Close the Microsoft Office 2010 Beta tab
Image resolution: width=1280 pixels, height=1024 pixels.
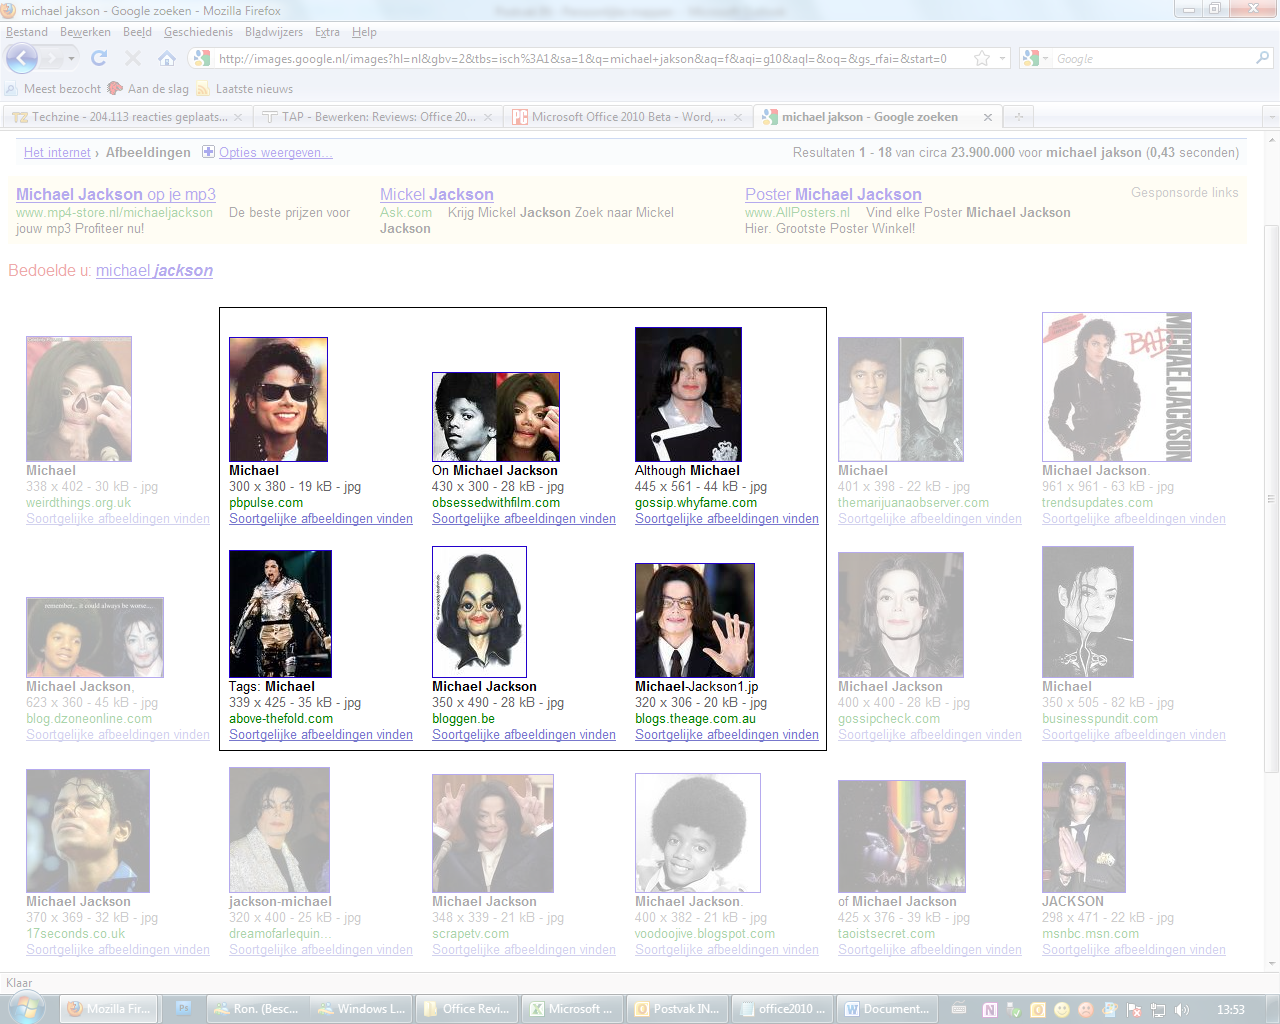(738, 117)
